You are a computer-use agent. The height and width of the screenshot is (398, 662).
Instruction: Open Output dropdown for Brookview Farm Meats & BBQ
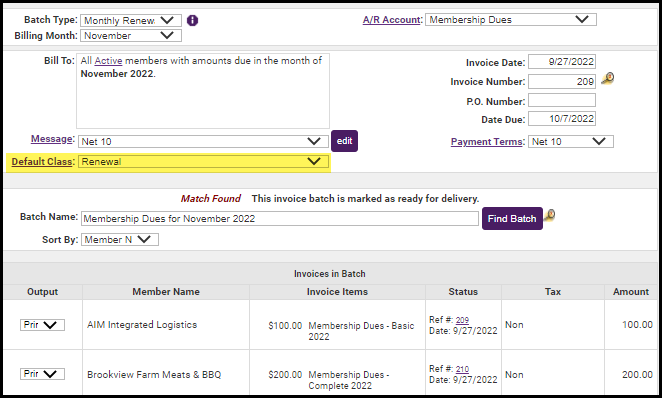(x=42, y=374)
